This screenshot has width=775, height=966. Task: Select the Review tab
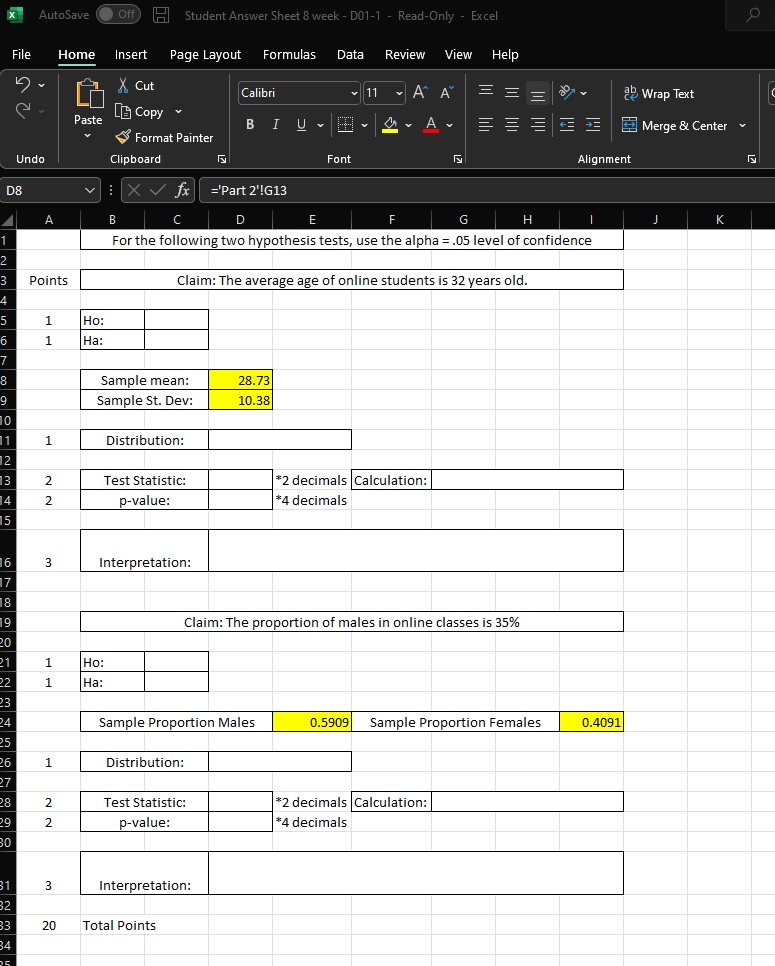click(405, 54)
